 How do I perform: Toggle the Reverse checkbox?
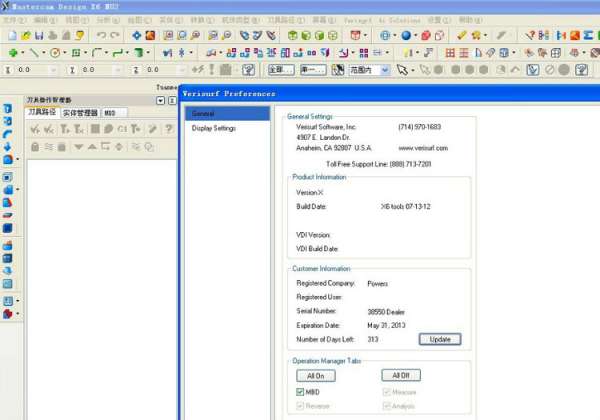[x=300, y=406]
